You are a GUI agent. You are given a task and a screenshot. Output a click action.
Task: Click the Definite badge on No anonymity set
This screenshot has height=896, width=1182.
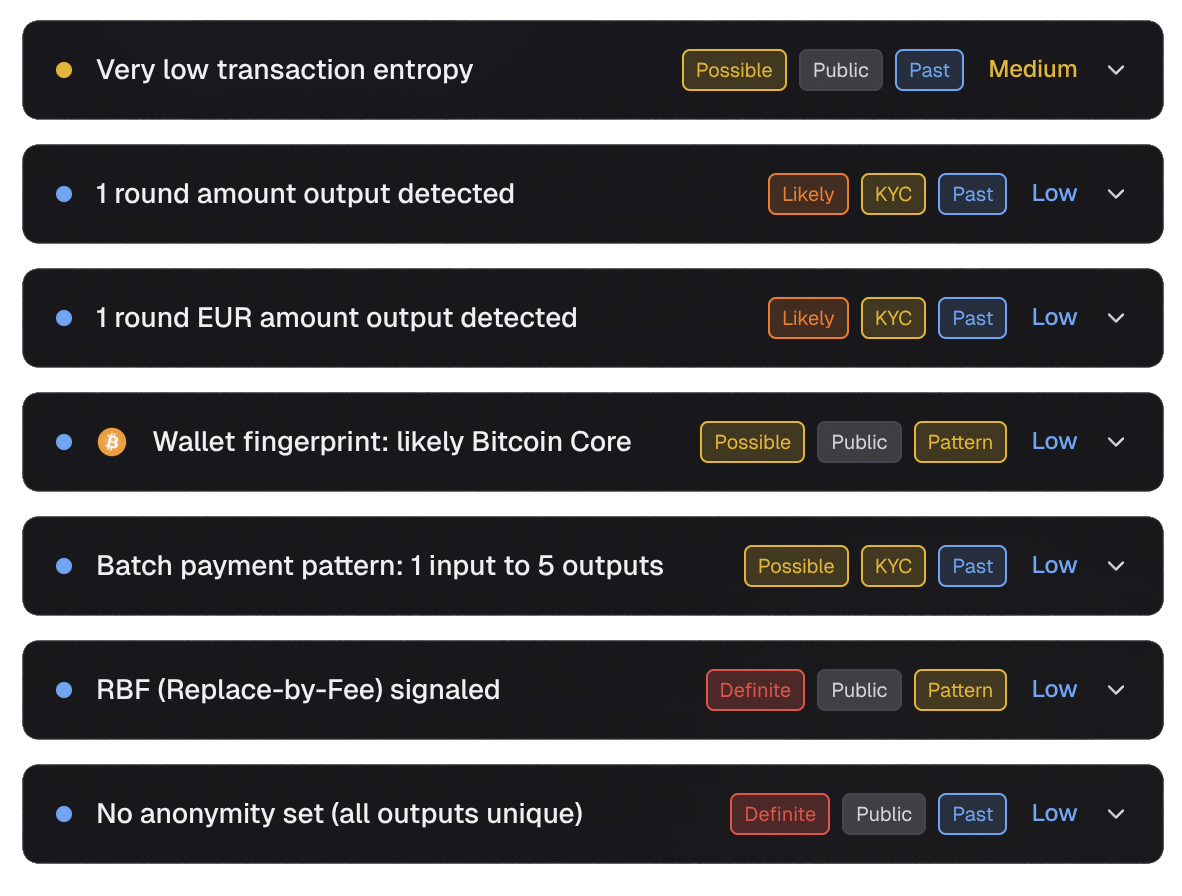tap(780, 814)
